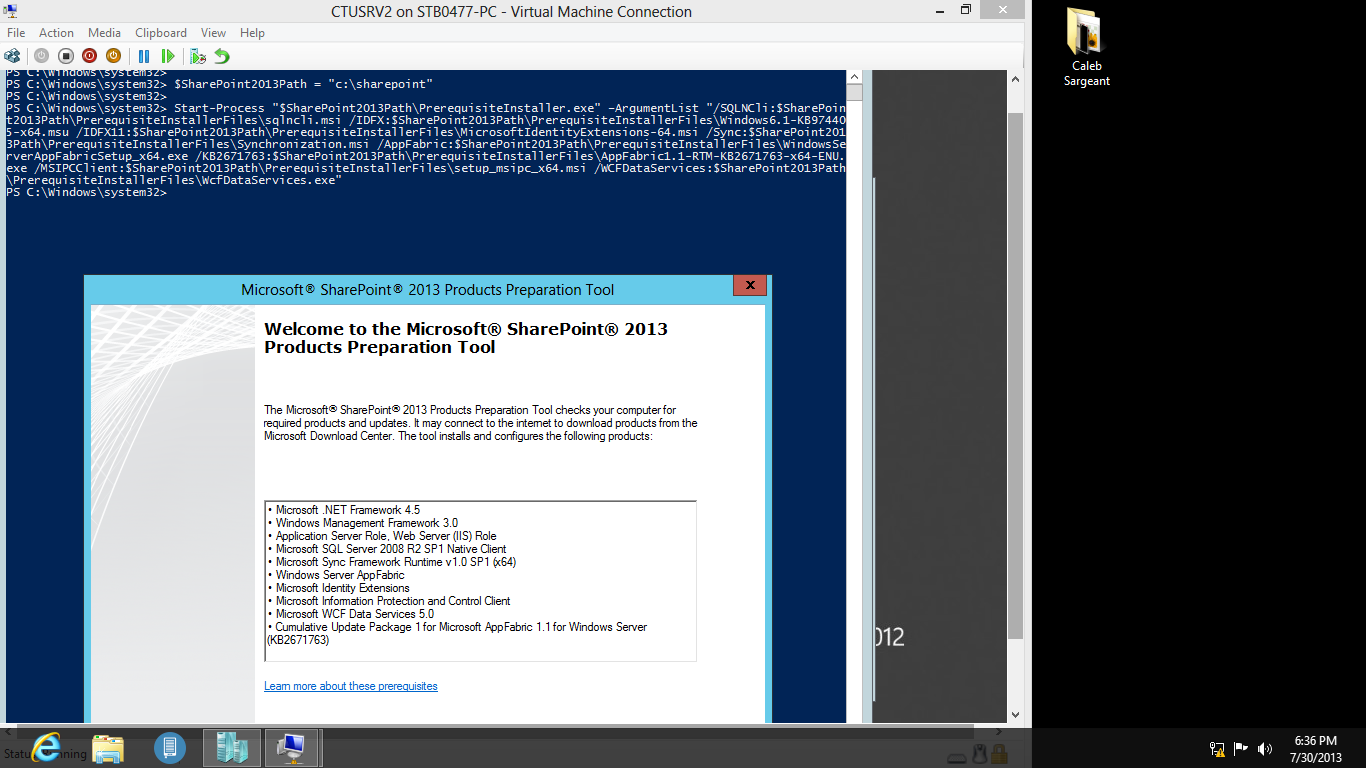This screenshot has width=1366, height=768.
Task: Launch Internet Explorer from the taskbar
Action: click(46, 747)
